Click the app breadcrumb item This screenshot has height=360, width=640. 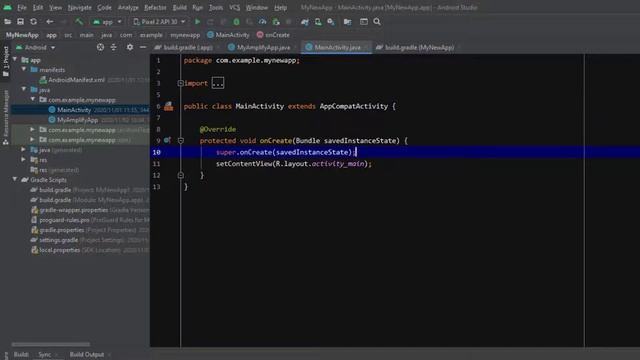[x=51, y=35]
